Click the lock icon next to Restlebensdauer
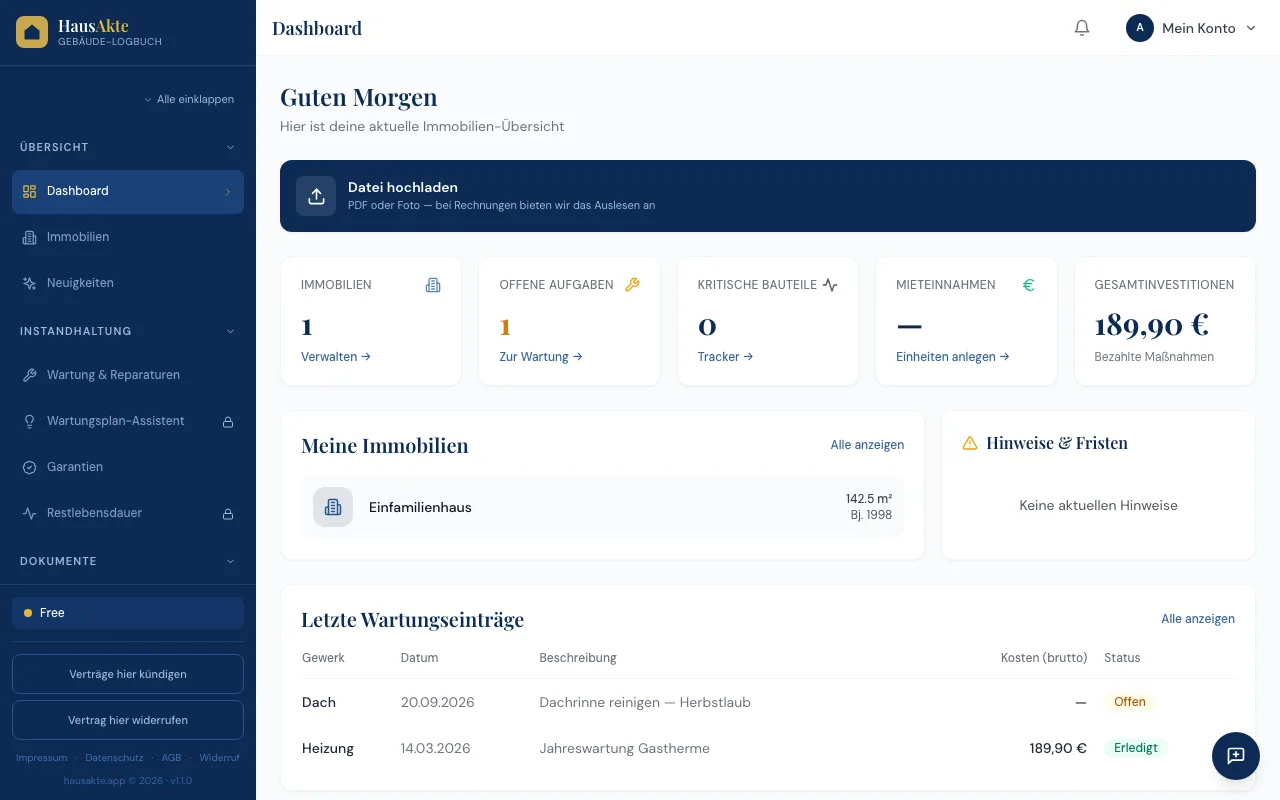 click(228, 514)
